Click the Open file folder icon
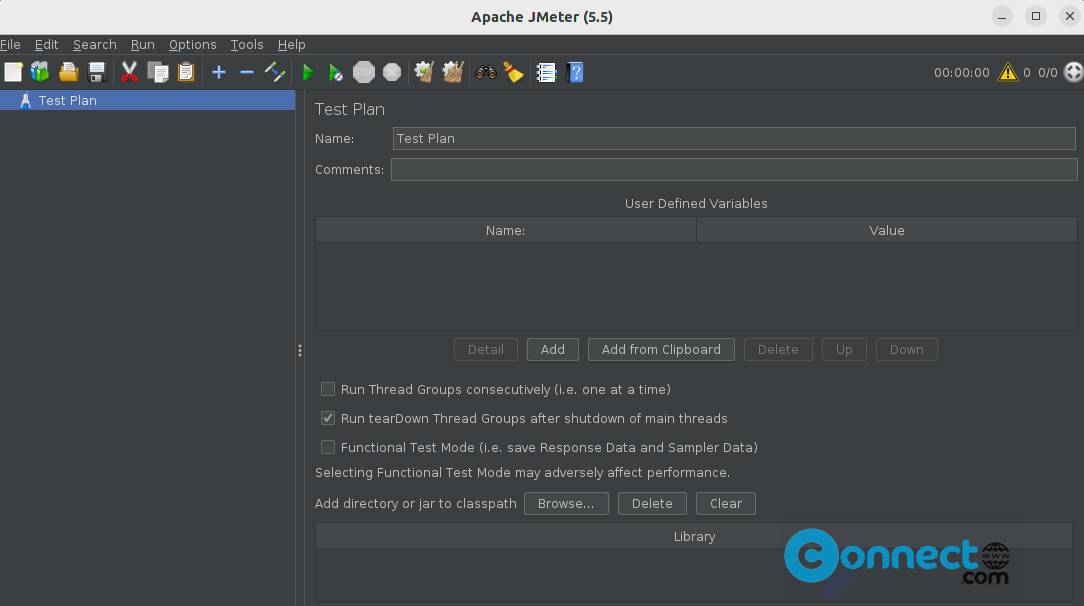1084x606 pixels. pyautogui.click(x=68, y=72)
